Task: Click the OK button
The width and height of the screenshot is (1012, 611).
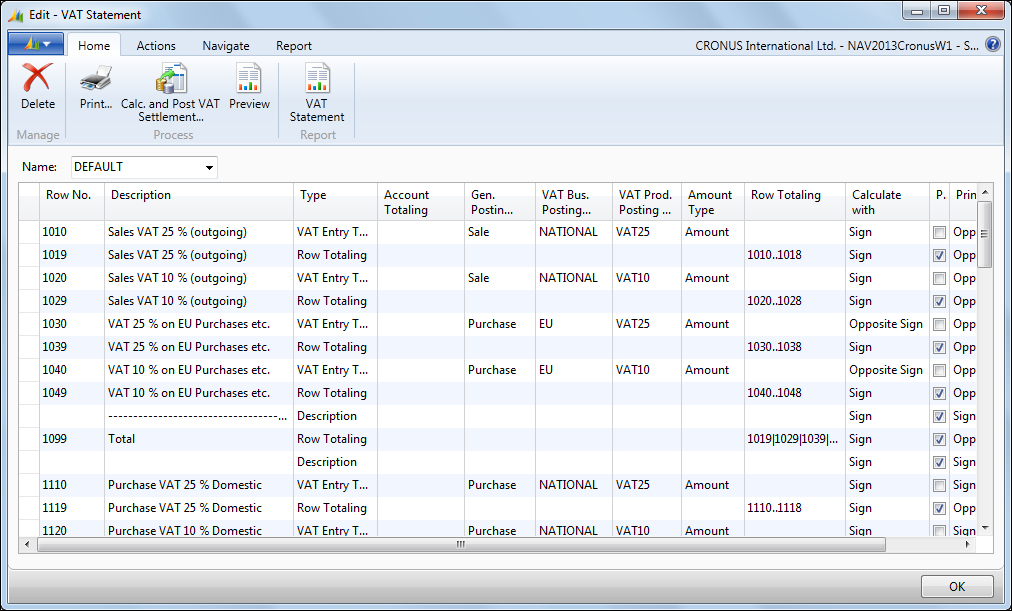Action: [956, 586]
